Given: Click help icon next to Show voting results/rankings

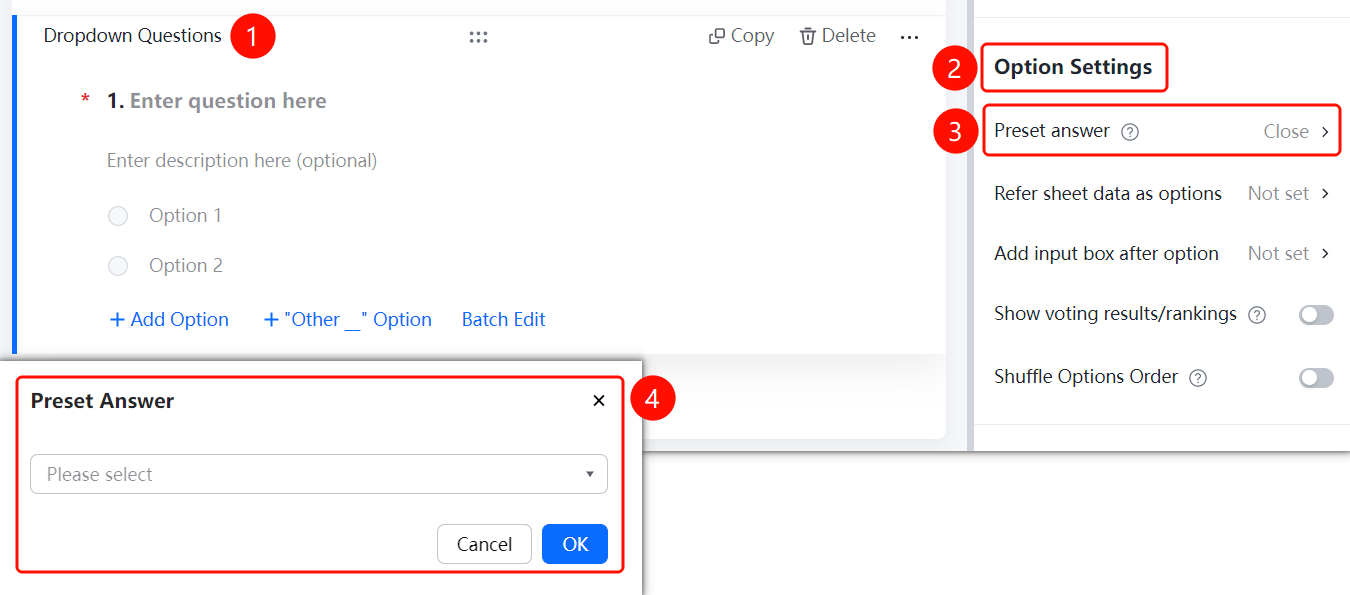Looking at the screenshot, I should click(x=1257, y=315).
